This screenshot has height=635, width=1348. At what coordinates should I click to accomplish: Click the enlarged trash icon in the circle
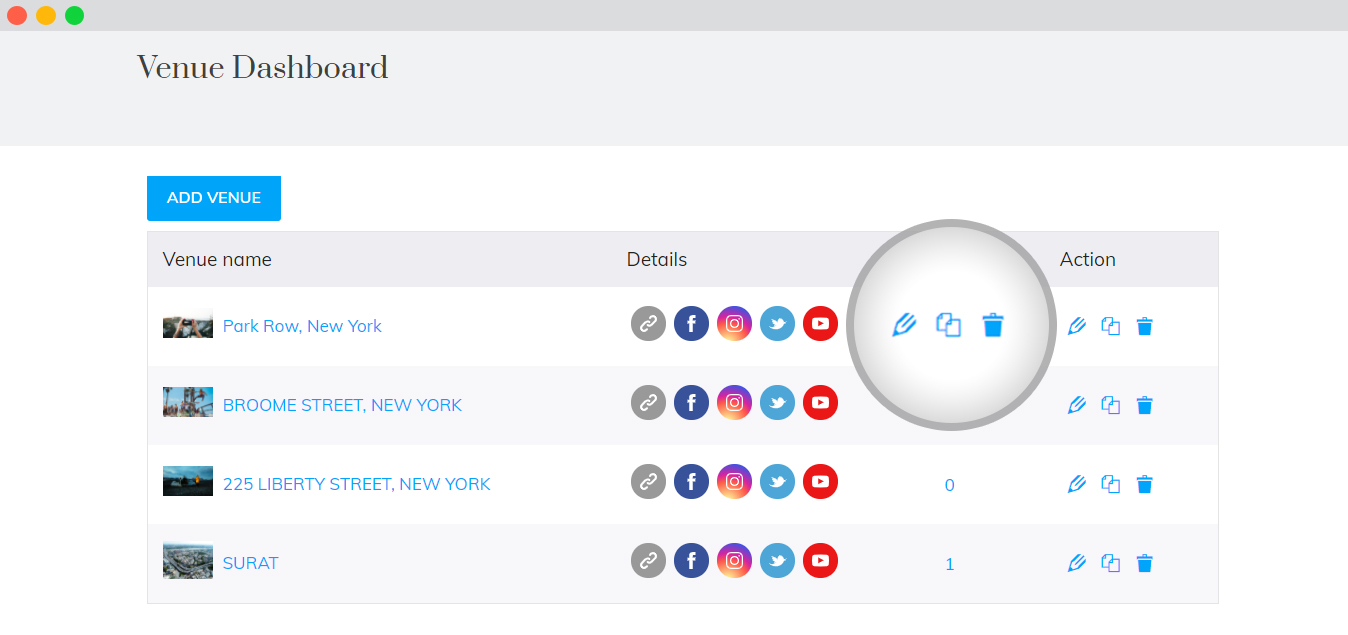click(x=992, y=325)
